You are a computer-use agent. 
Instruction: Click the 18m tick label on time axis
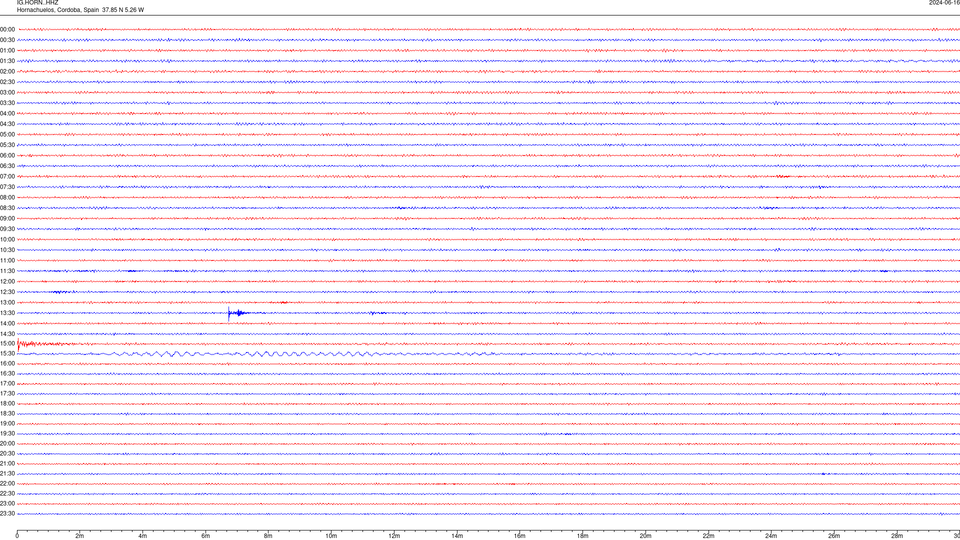tap(582, 536)
